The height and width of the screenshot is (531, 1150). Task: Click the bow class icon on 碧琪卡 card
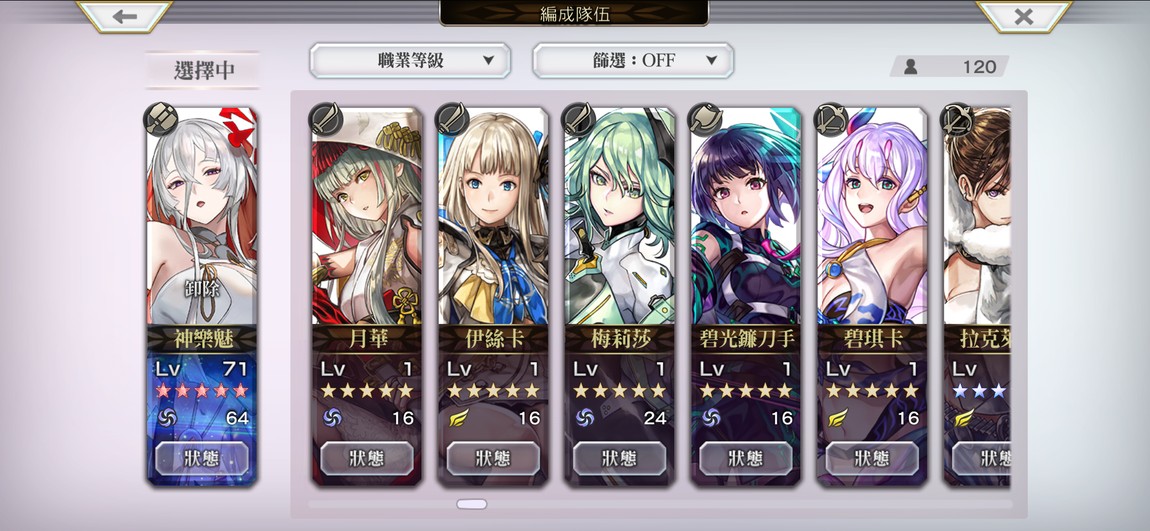pos(832,119)
